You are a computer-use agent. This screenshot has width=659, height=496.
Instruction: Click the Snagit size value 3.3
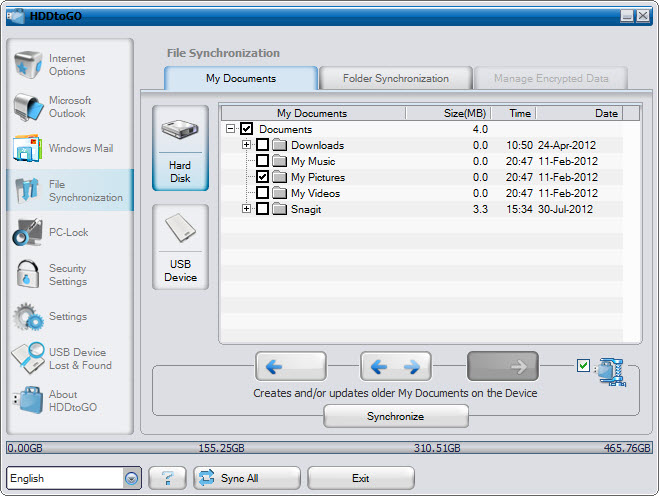[480, 209]
